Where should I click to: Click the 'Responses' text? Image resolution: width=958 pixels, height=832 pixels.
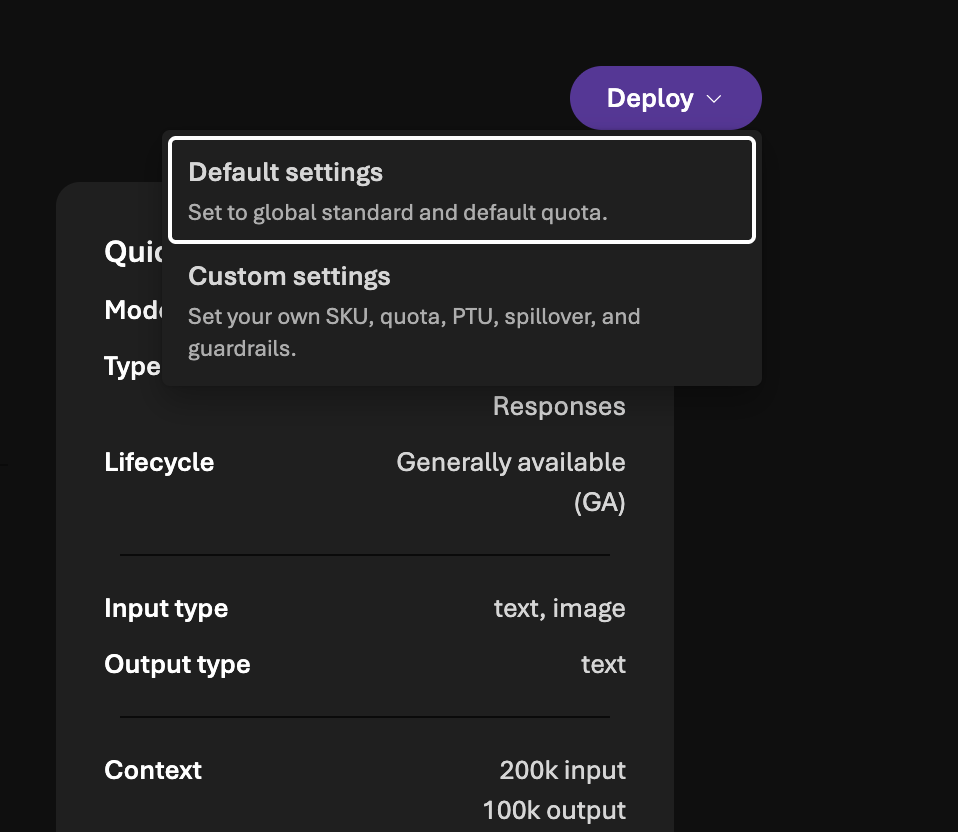pos(559,406)
